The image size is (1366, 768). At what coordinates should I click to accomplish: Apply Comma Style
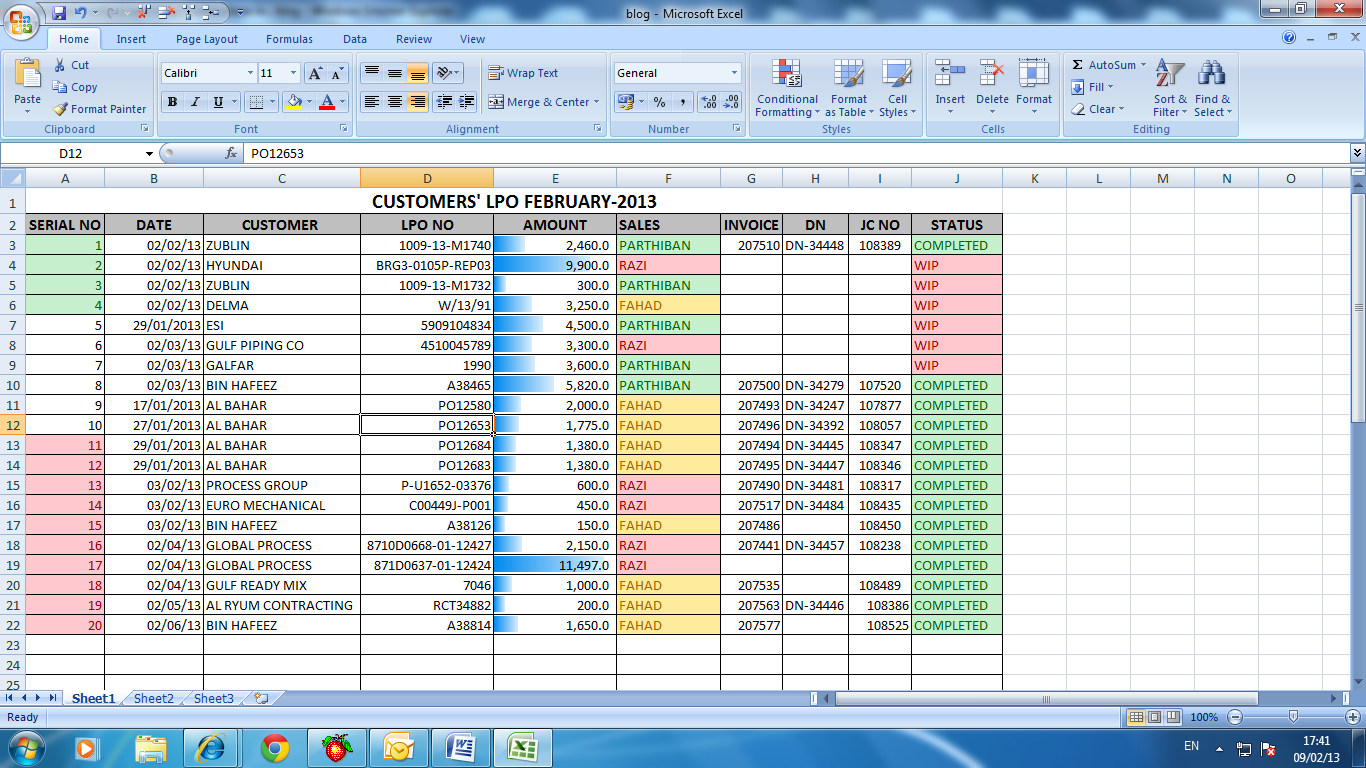682,102
